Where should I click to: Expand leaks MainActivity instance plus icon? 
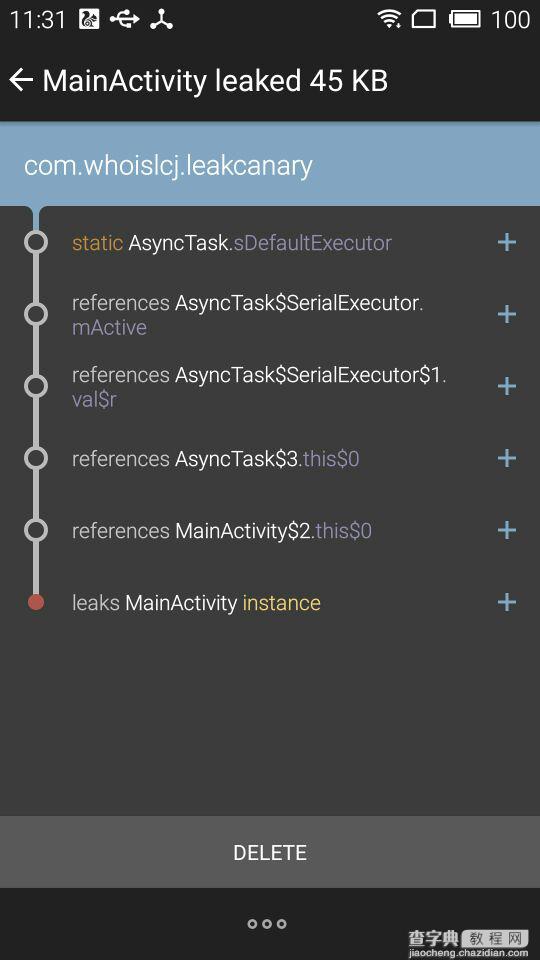tap(506, 602)
